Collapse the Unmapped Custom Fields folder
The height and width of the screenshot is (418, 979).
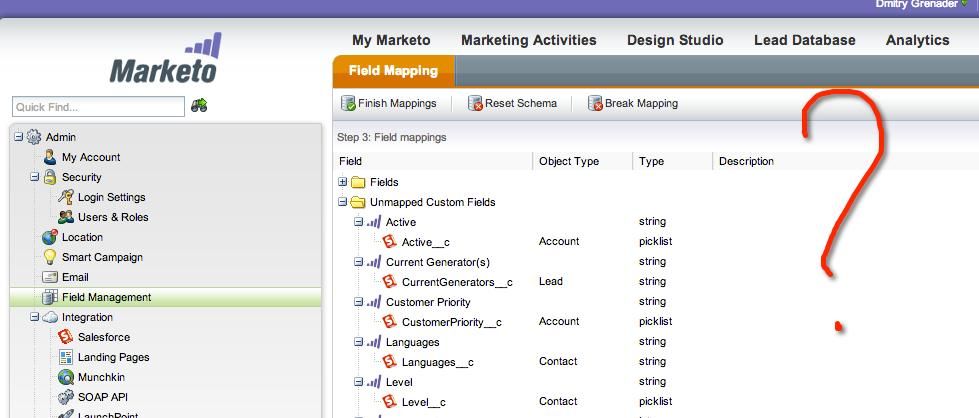pyautogui.click(x=343, y=202)
